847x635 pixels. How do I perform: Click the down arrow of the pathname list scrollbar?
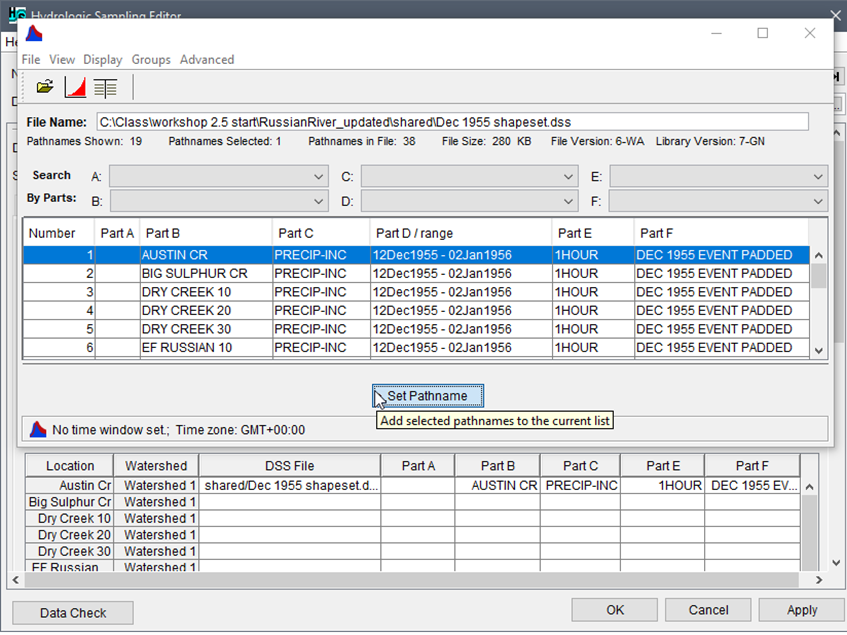818,351
